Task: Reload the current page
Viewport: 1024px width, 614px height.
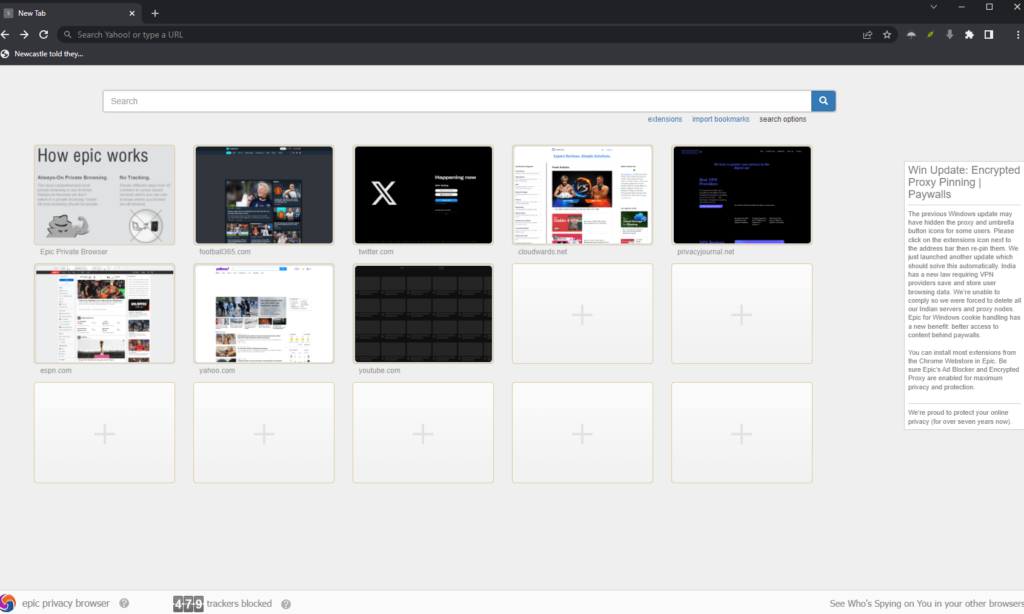Action: click(x=44, y=35)
